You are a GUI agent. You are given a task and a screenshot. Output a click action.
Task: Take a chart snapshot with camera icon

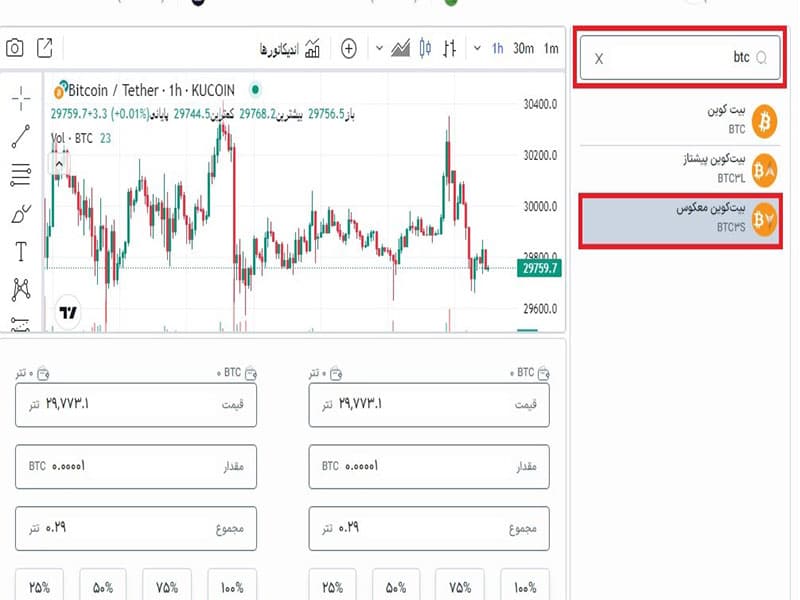[x=15, y=48]
